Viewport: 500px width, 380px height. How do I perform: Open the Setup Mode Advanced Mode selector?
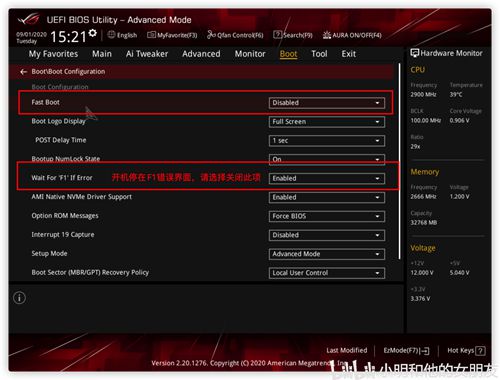click(327, 254)
